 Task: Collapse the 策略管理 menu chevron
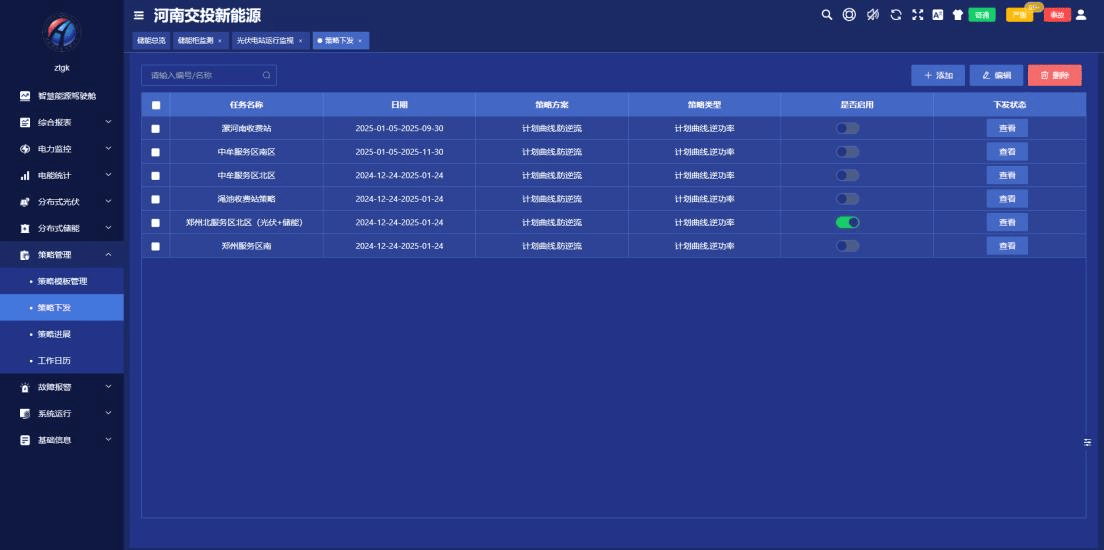(108, 254)
